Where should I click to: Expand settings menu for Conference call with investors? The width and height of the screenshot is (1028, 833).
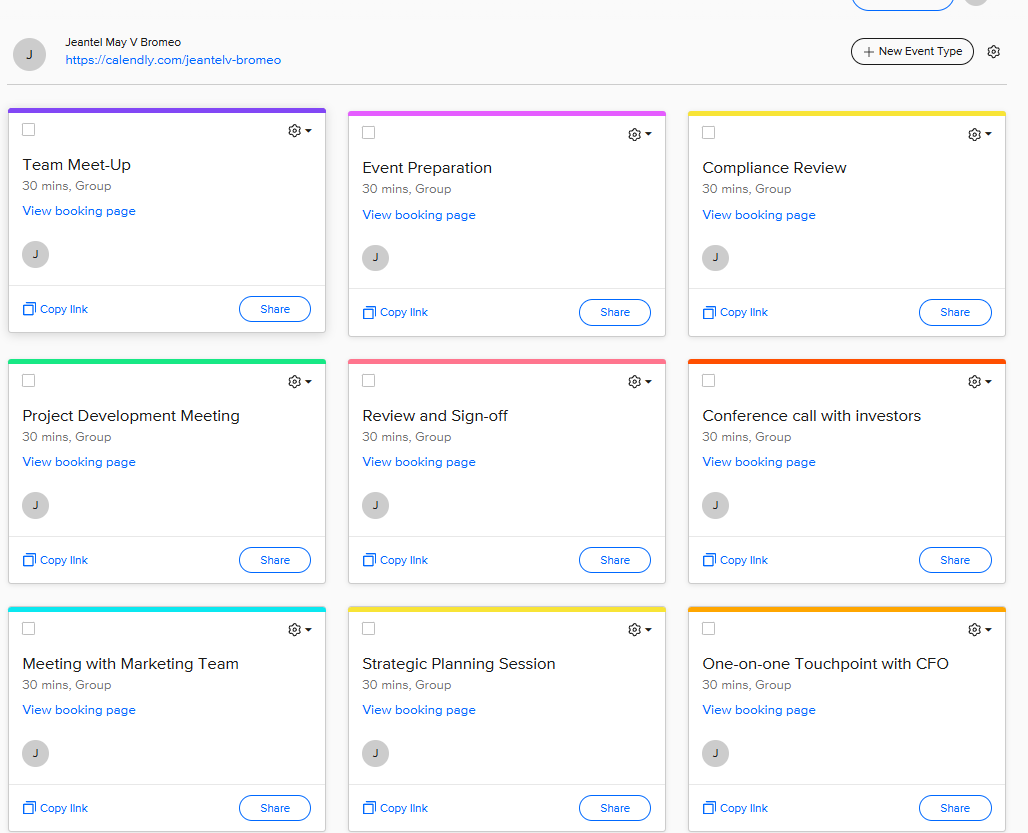pyautogui.click(x=979, y=381)
